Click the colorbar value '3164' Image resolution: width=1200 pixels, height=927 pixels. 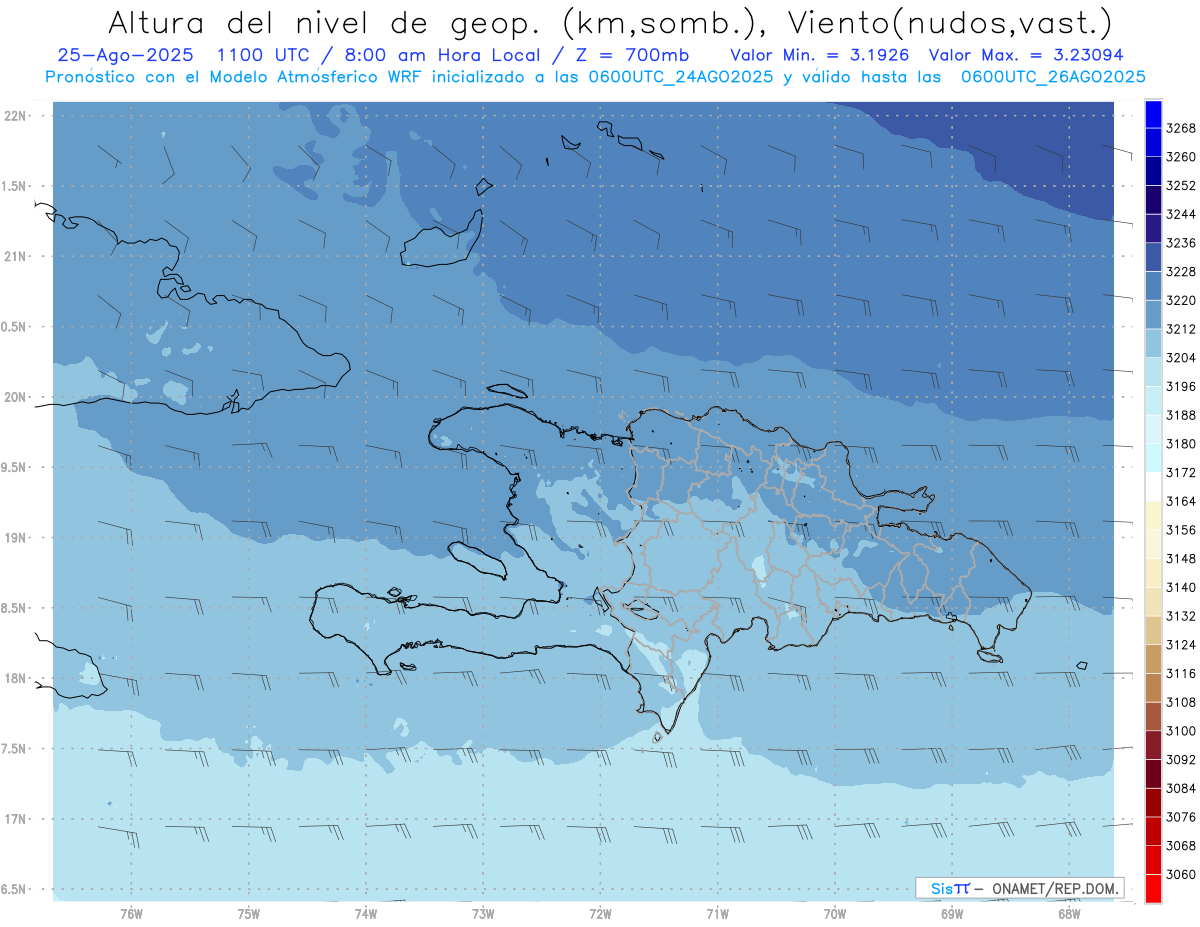click(1181, 501)
